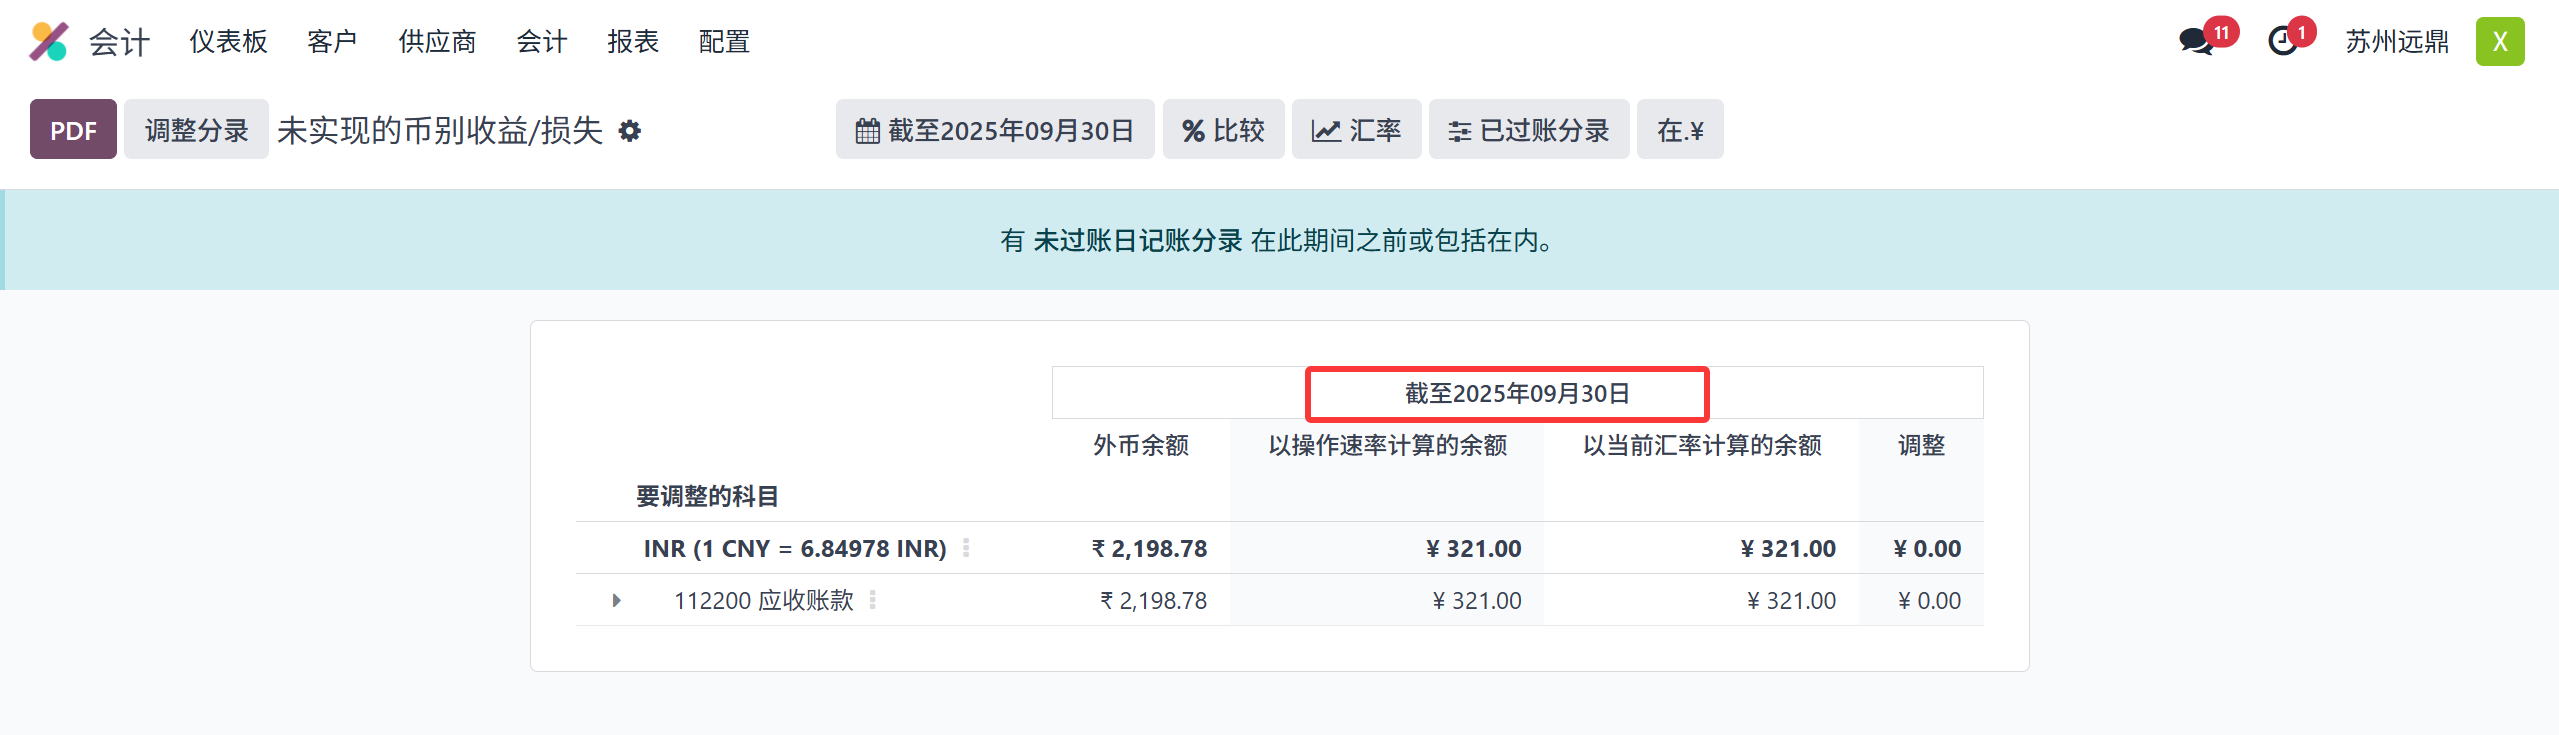Open the 报表 menu
The image size is (2559, 735).
(x=633, y=41)
